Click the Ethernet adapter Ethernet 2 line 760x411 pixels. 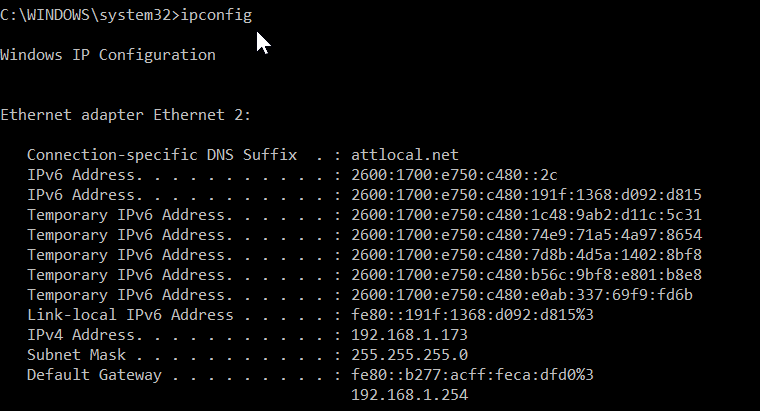point(125,115)
